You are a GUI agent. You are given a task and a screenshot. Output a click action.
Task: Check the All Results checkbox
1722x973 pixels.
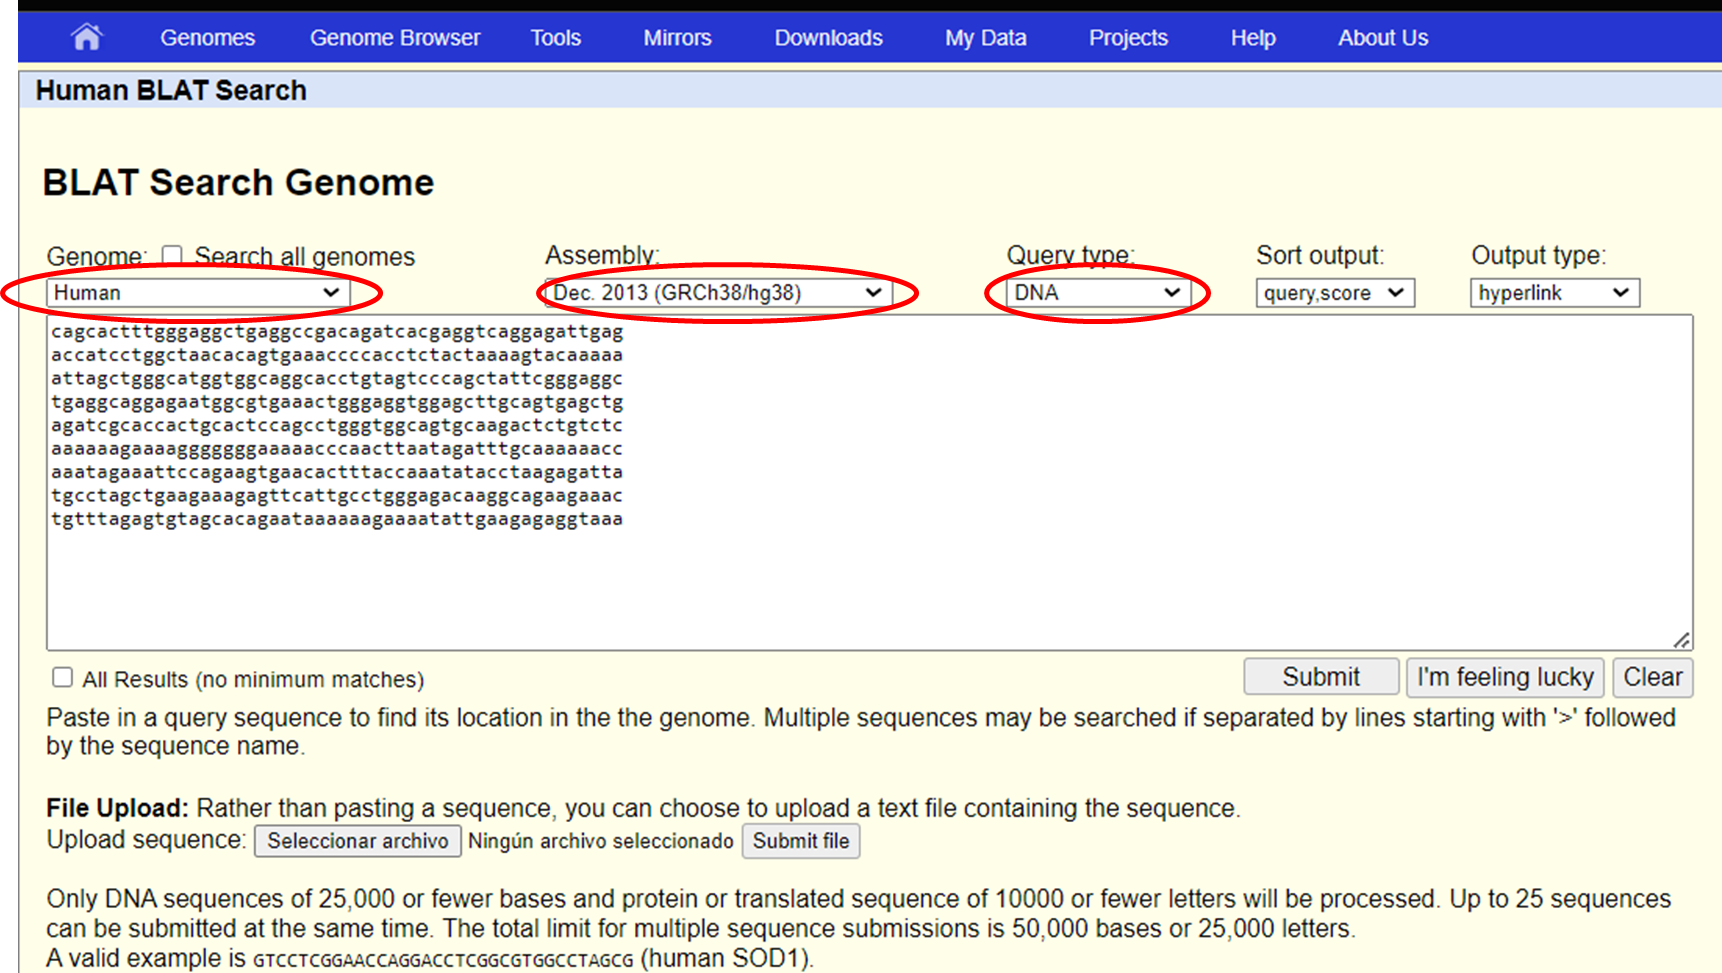(63, 678)
